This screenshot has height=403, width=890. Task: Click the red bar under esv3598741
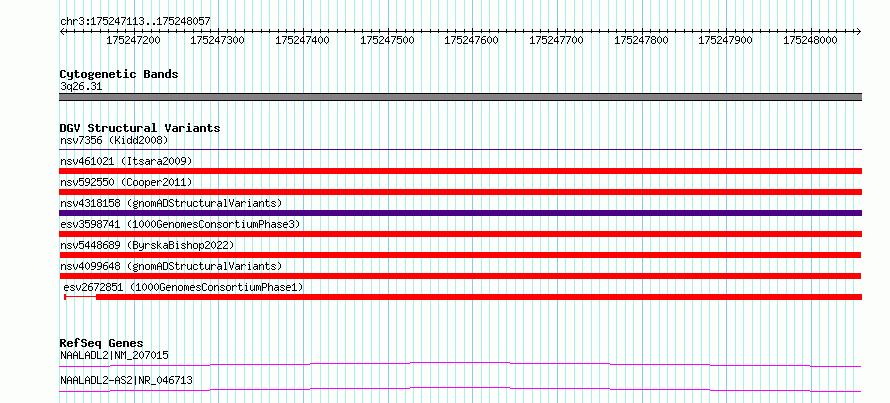pos(460,234)
